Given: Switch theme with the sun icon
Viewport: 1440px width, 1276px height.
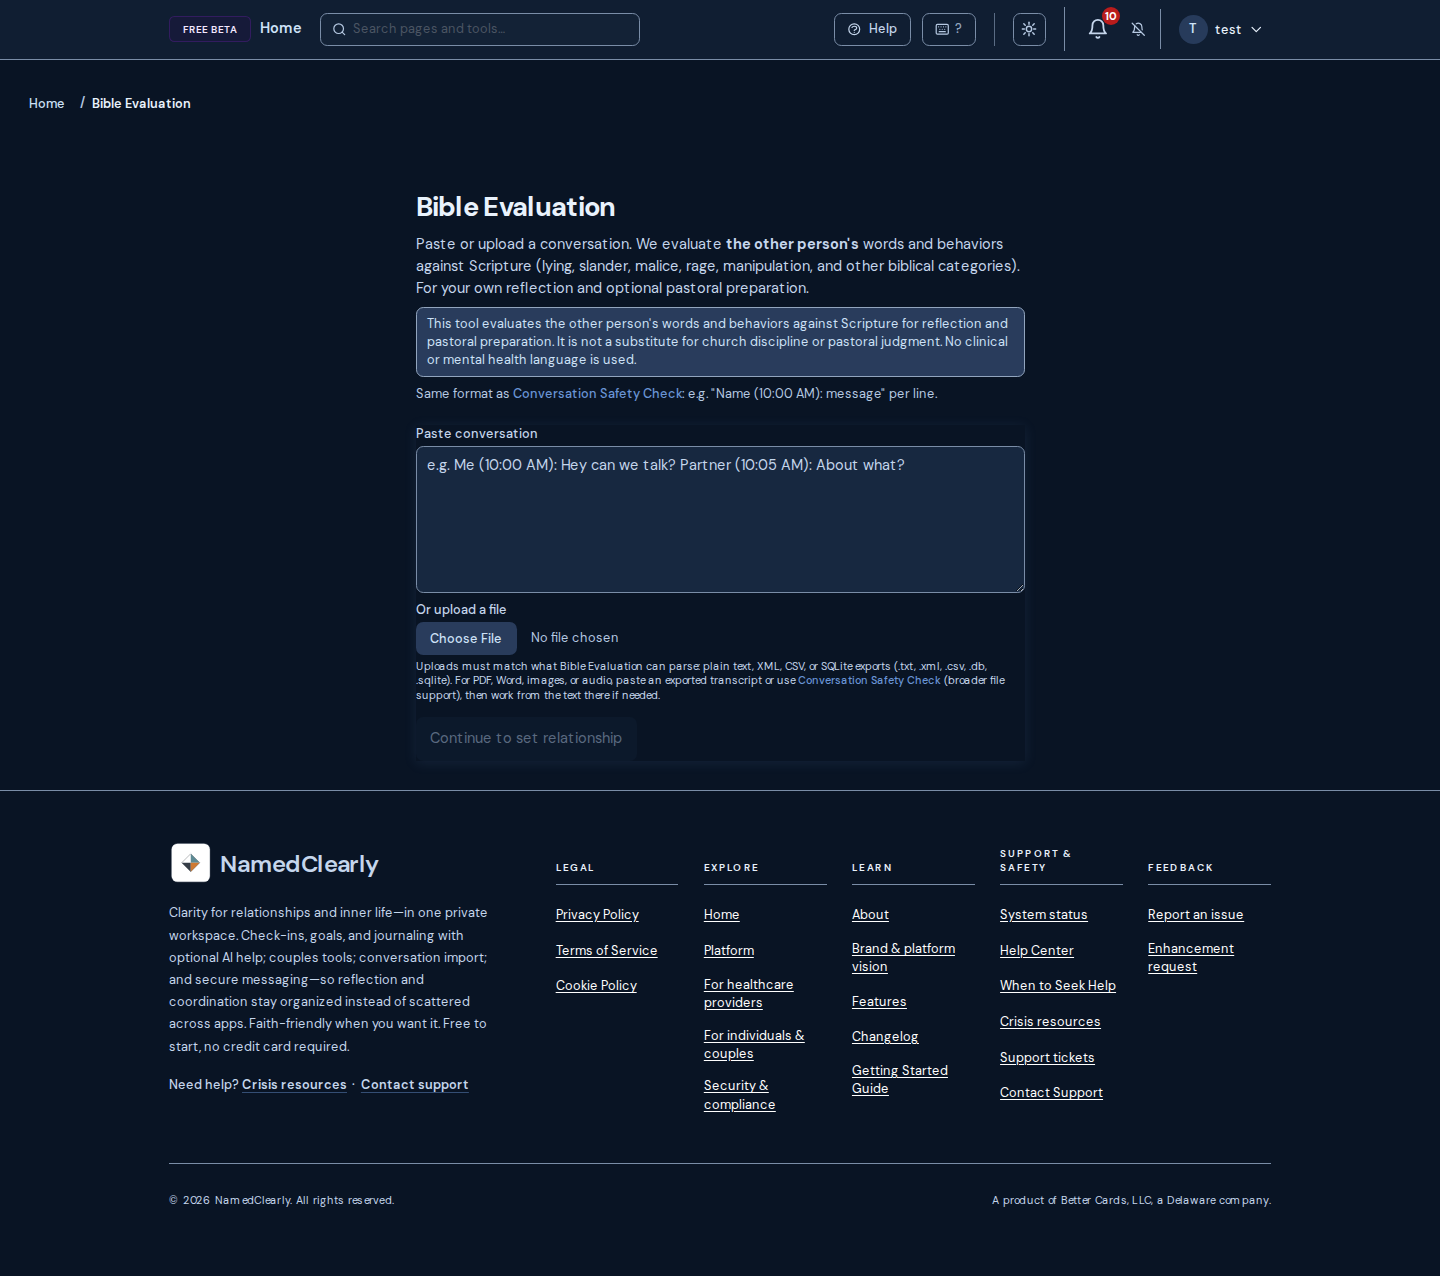Looking at the screenshot, I should pos(1029,29).
